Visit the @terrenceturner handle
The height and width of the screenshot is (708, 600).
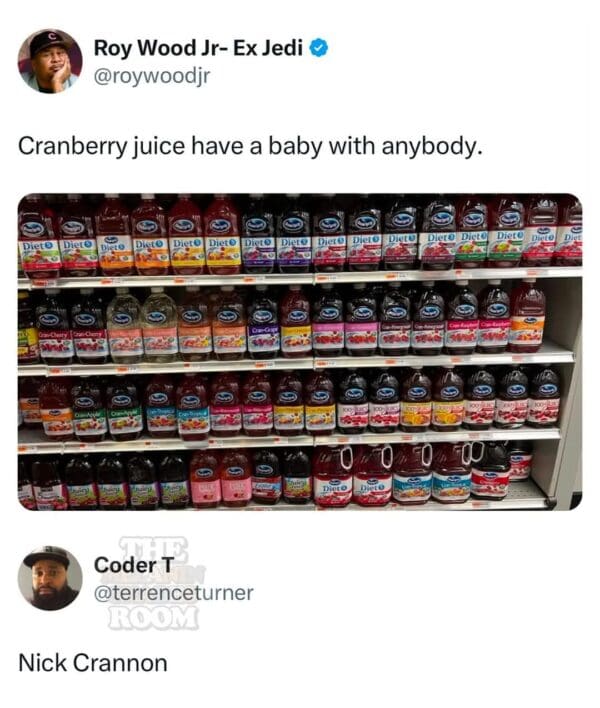(x=173, y=592)
